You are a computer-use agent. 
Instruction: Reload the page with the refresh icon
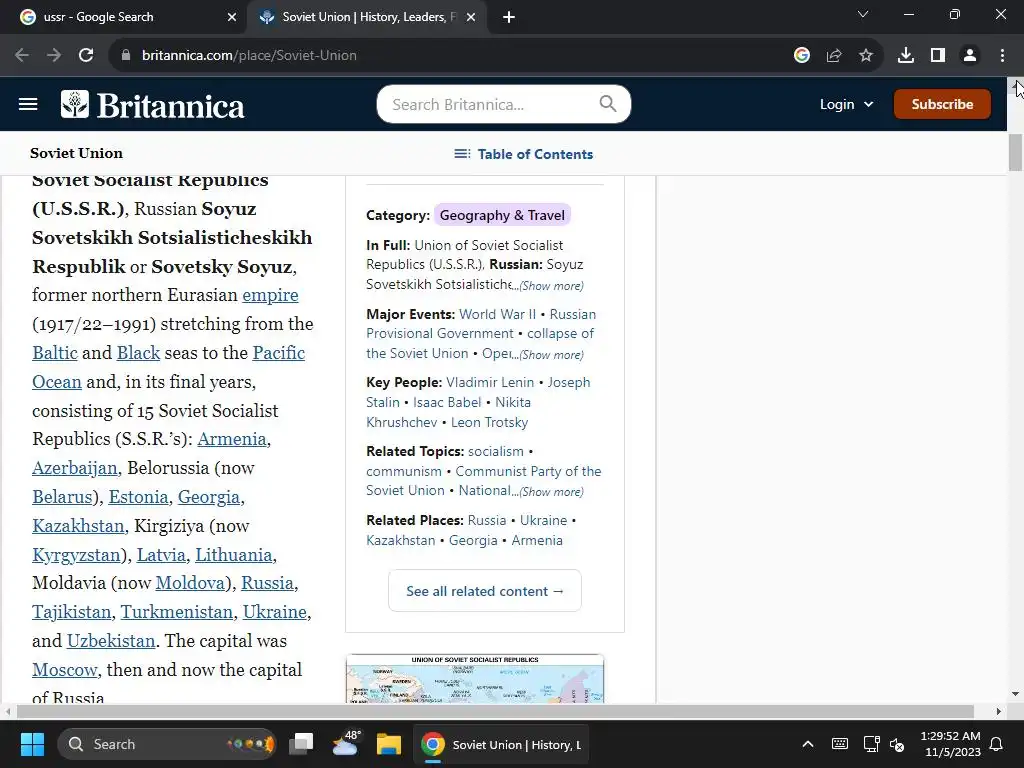tap(86, 56)
